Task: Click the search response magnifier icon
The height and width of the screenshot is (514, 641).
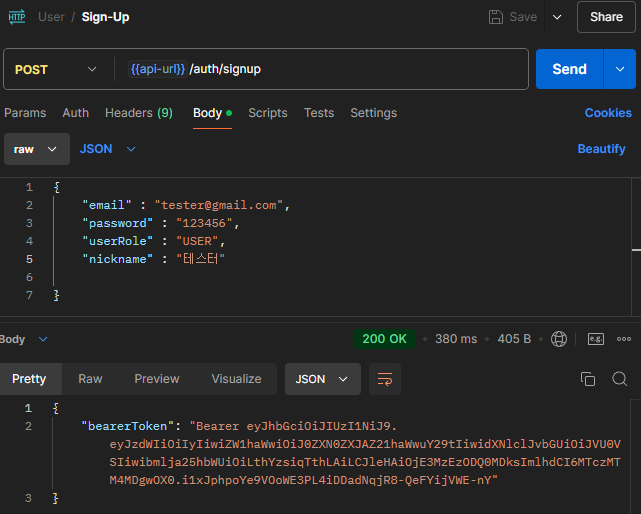Action: [620, 379]
